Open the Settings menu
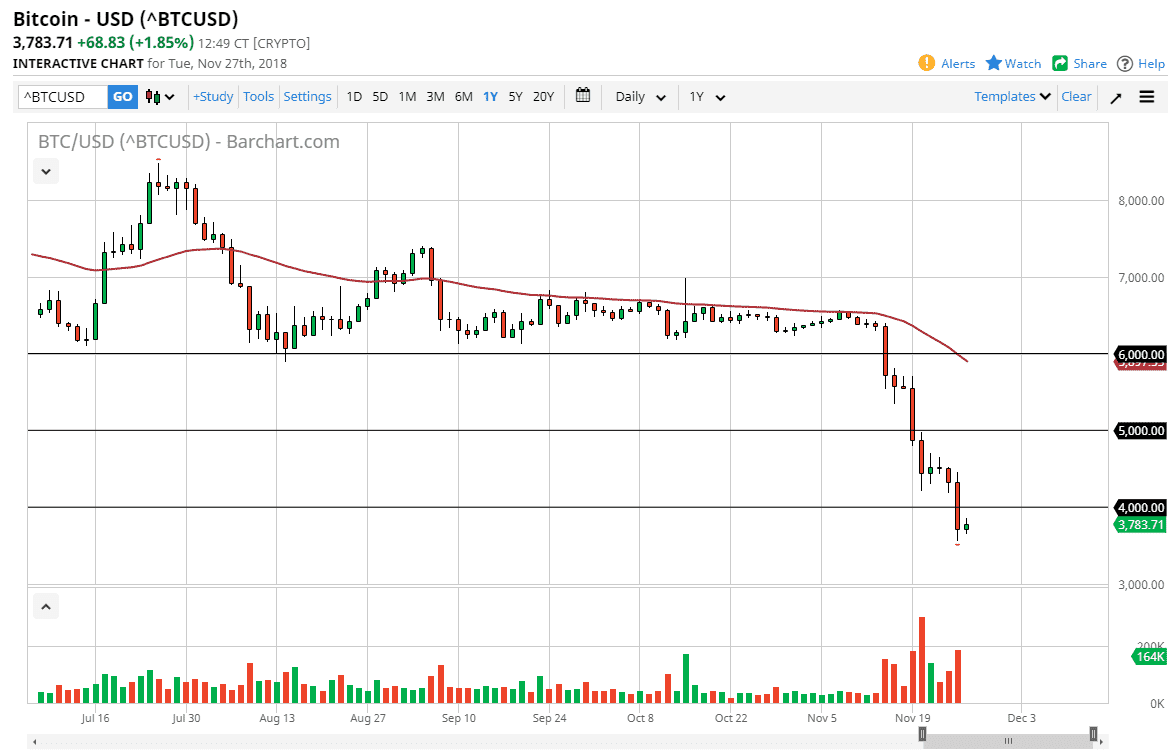This screenshot has height=751, width=1176. (307, 96)
